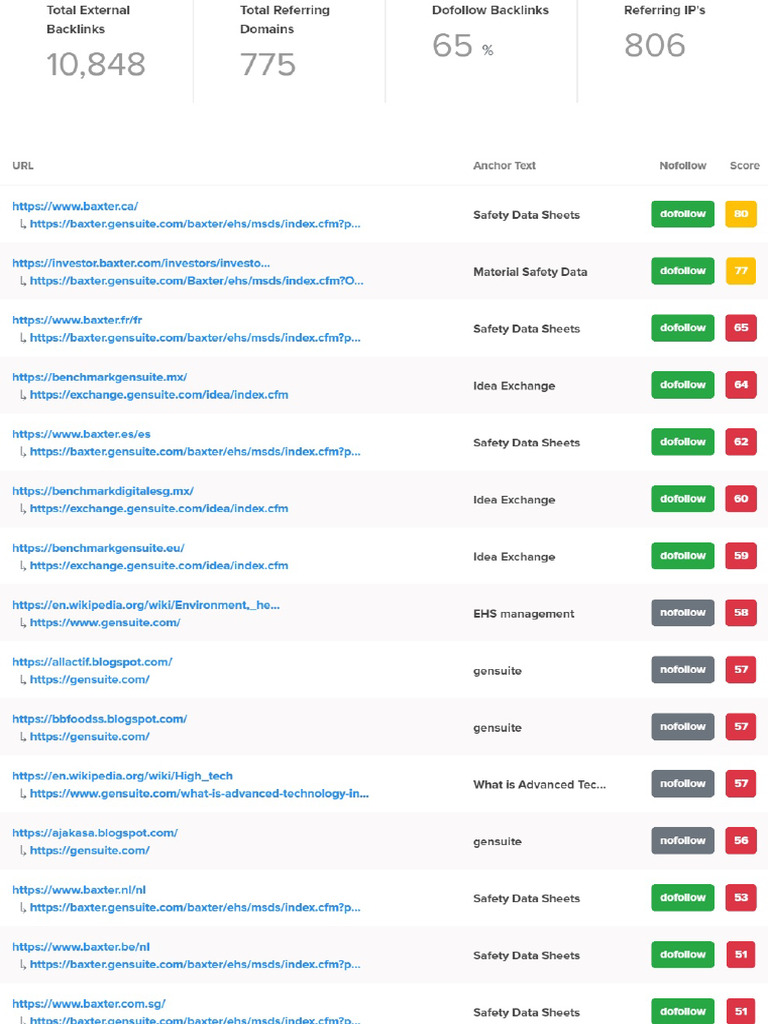Click the red score 65 badge
Viewport: 768px width, 1024px height.
[741, 328]
